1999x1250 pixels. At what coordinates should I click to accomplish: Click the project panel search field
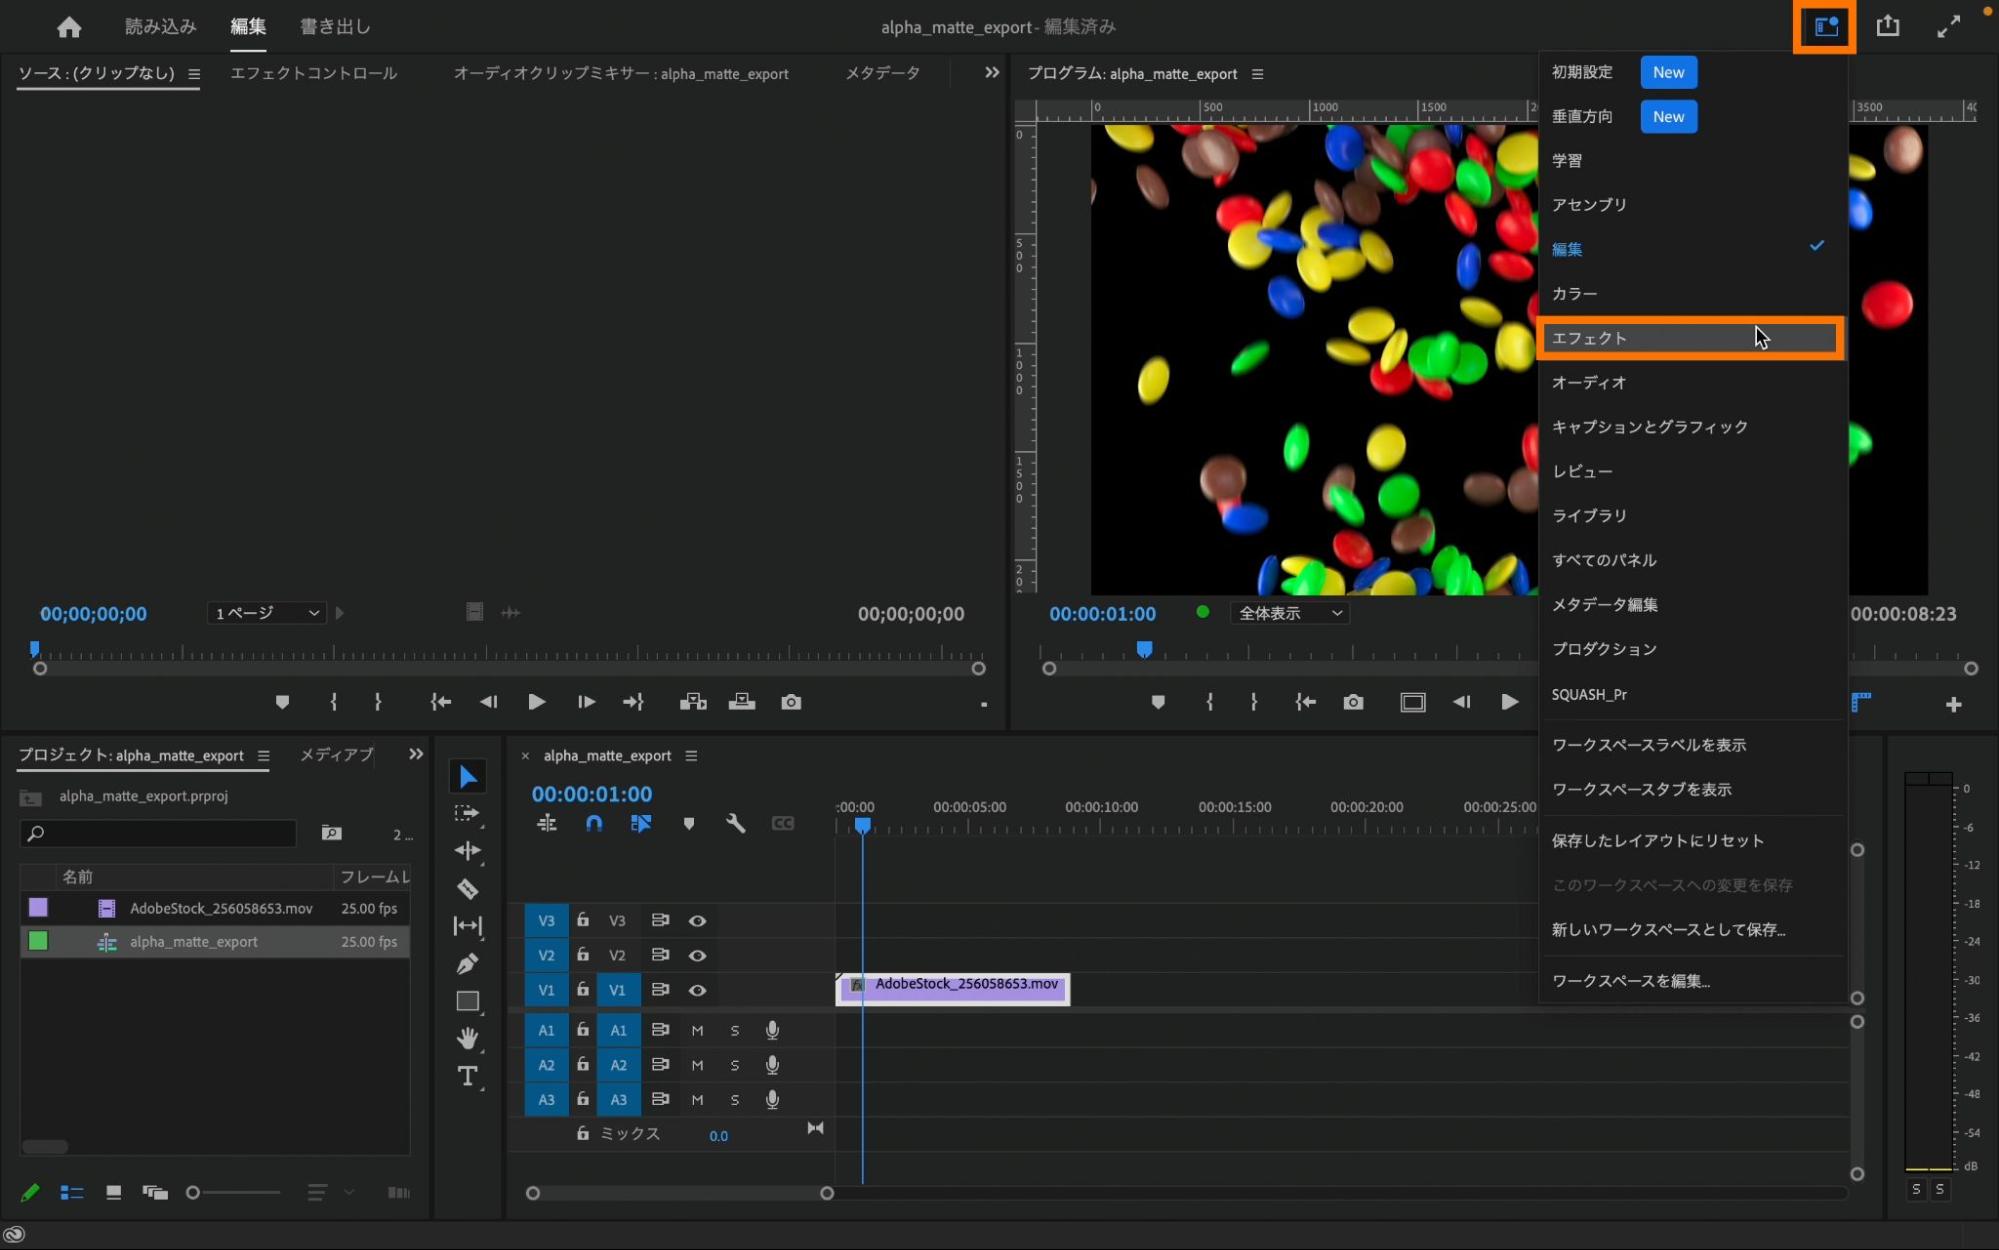pos(160,833)
